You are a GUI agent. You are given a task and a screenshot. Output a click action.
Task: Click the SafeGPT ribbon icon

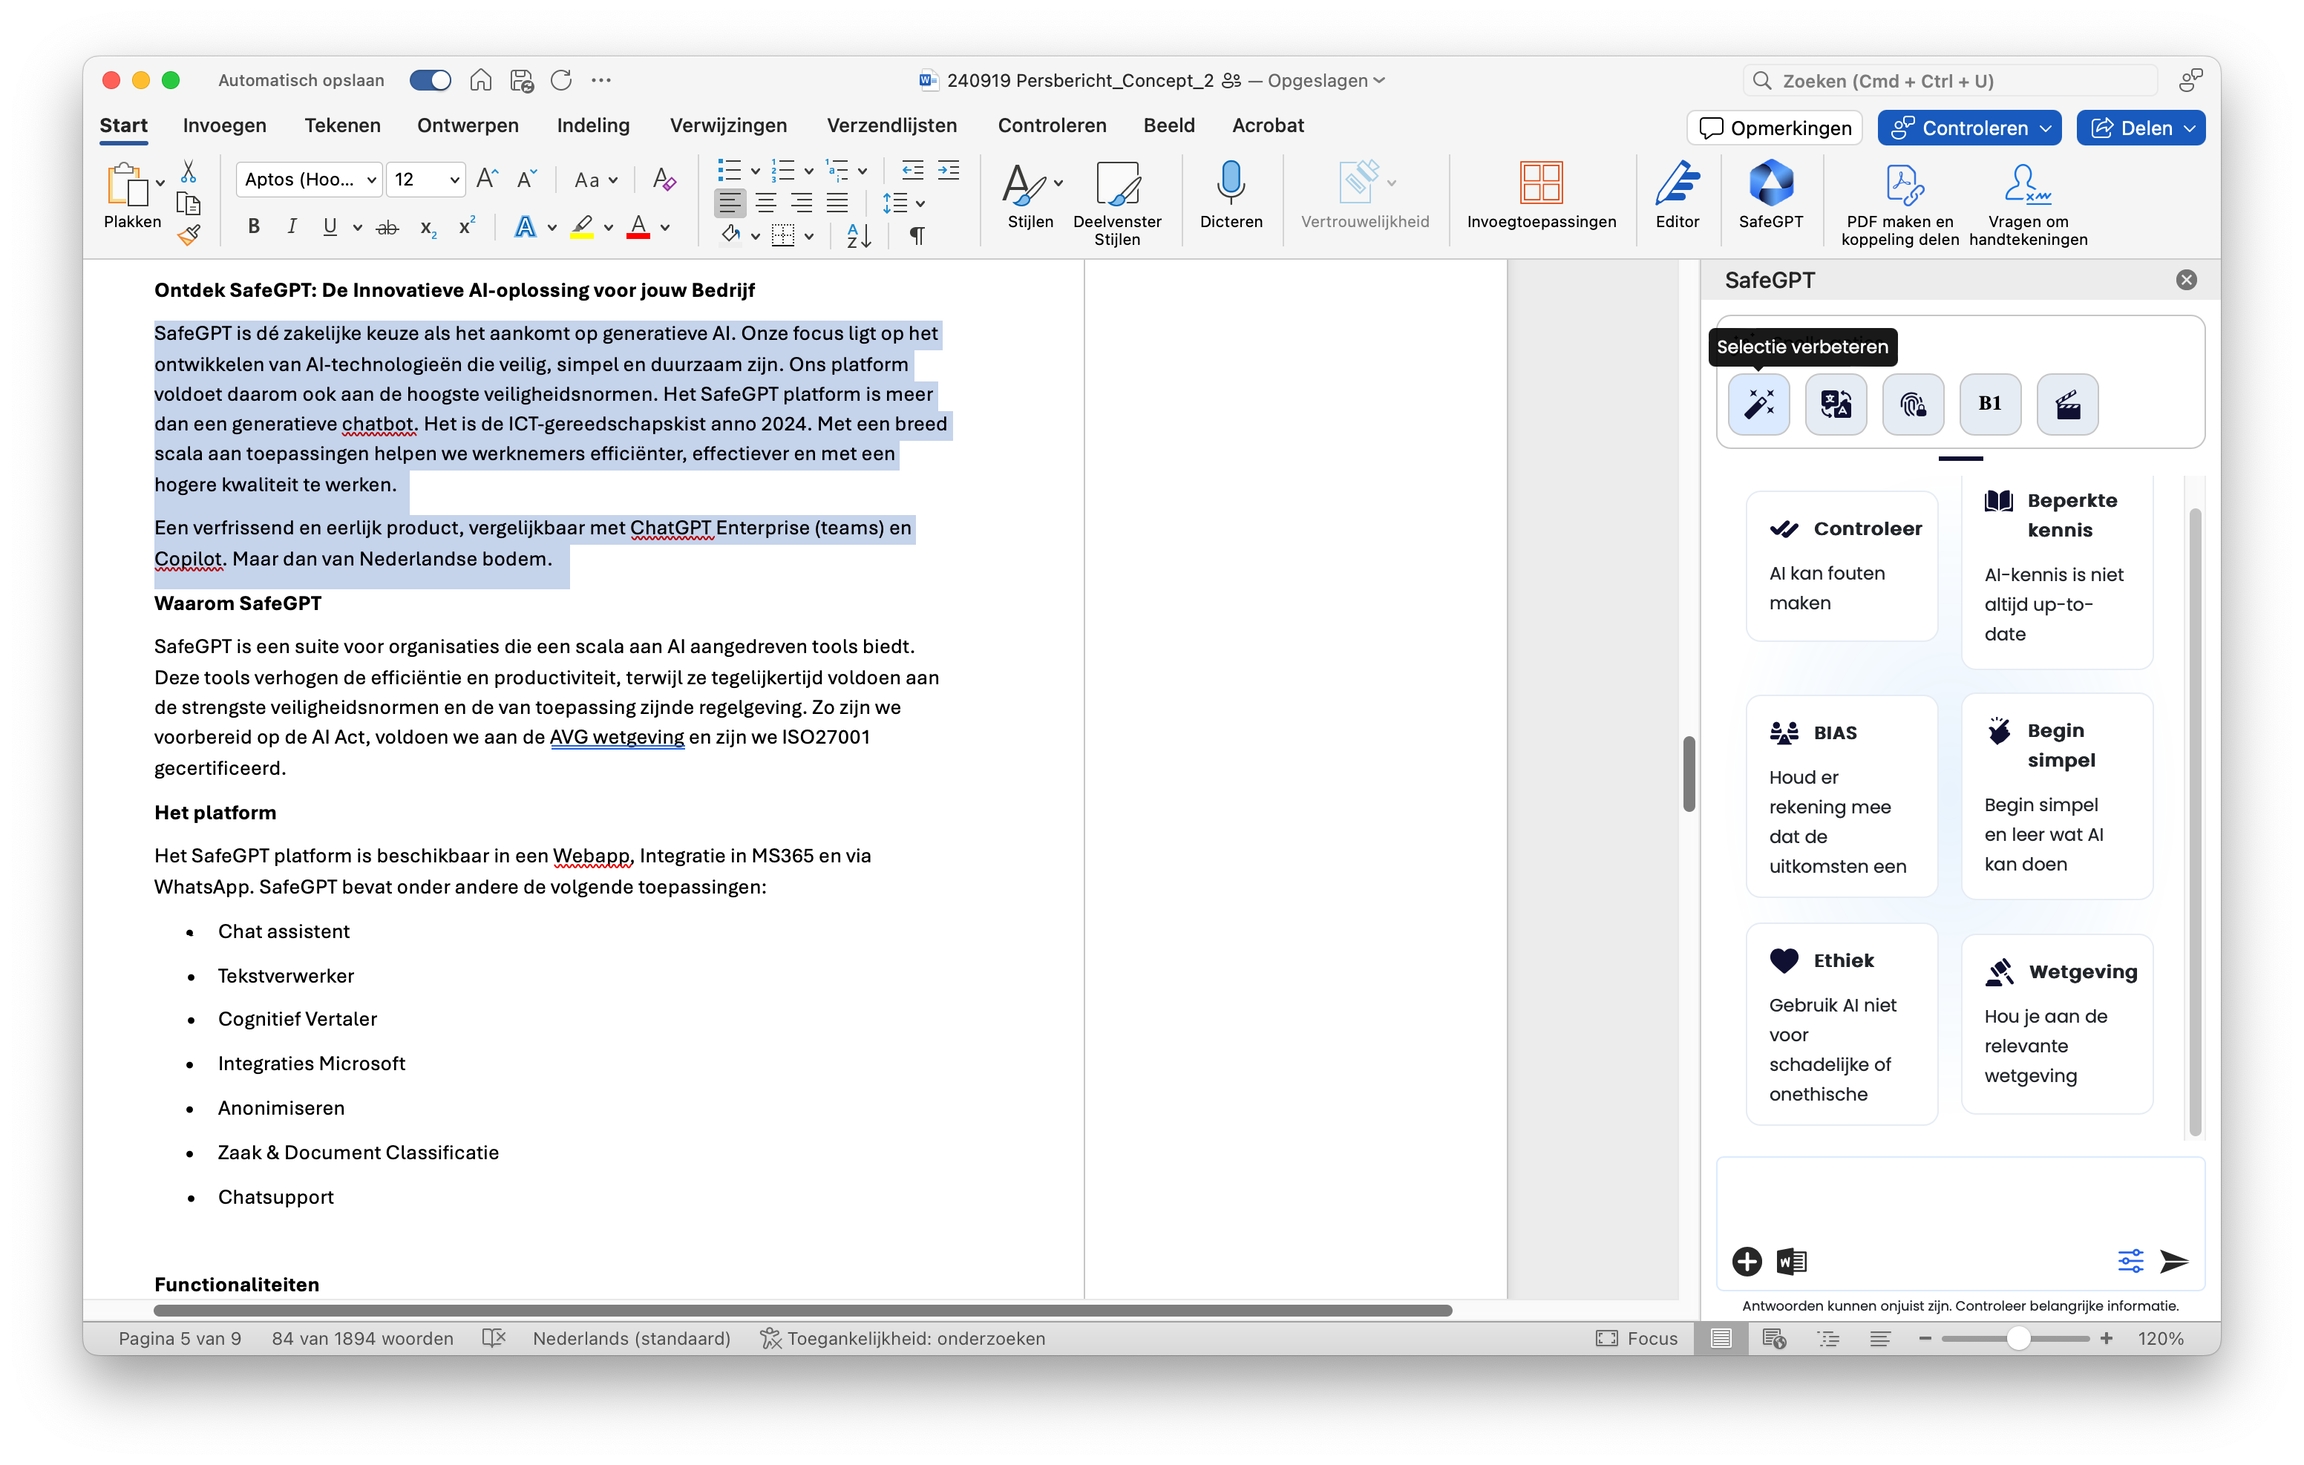pyautogui.click(x=1770, y=185)
